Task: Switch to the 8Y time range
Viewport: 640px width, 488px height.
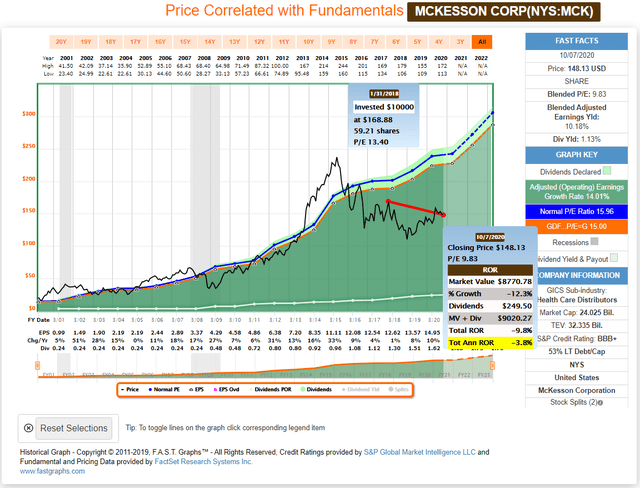Action: (x=353, y=42)
